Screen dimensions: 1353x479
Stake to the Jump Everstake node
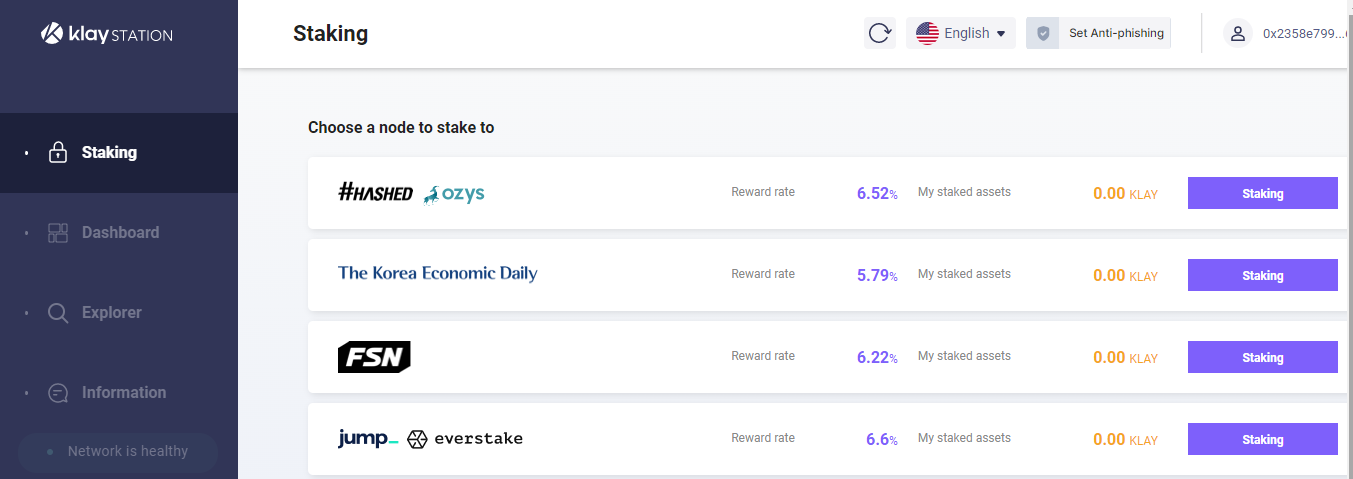pos(1262,439)
